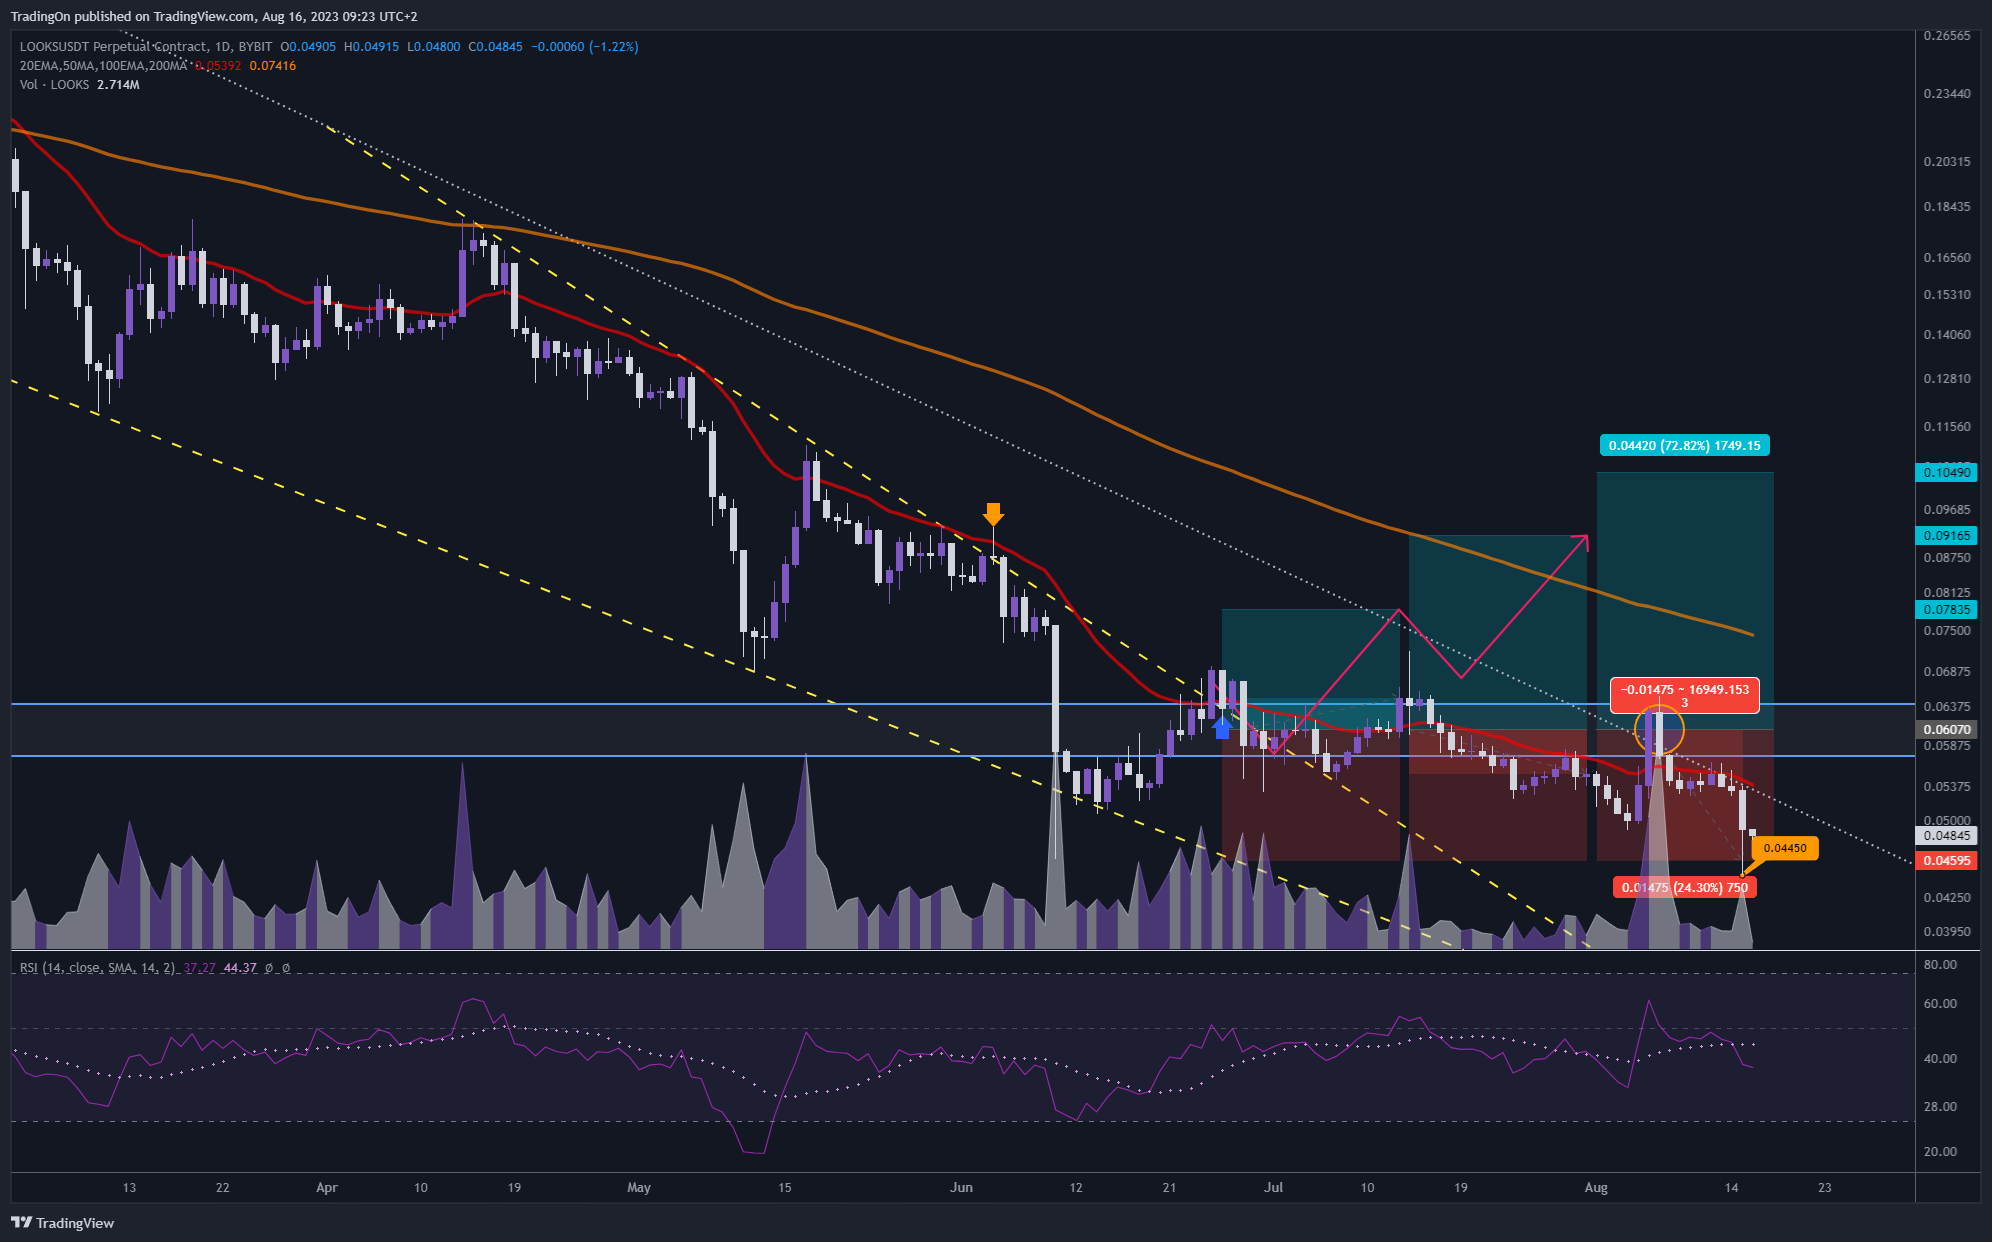Screen dimensions: 1992x1242
Task: Click the orange 0.07416 moving average value
Action: [272, 66]
